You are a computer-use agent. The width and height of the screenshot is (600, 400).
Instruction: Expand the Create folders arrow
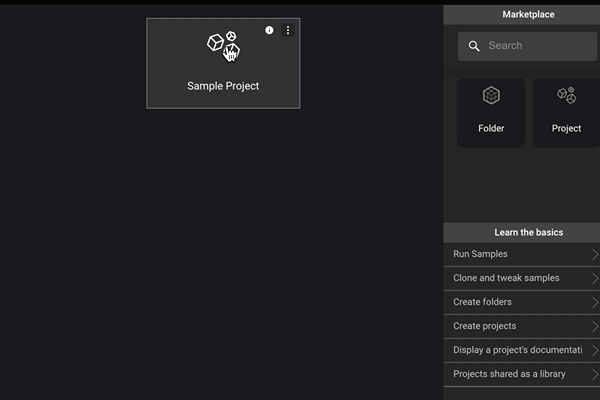[594, 302]
